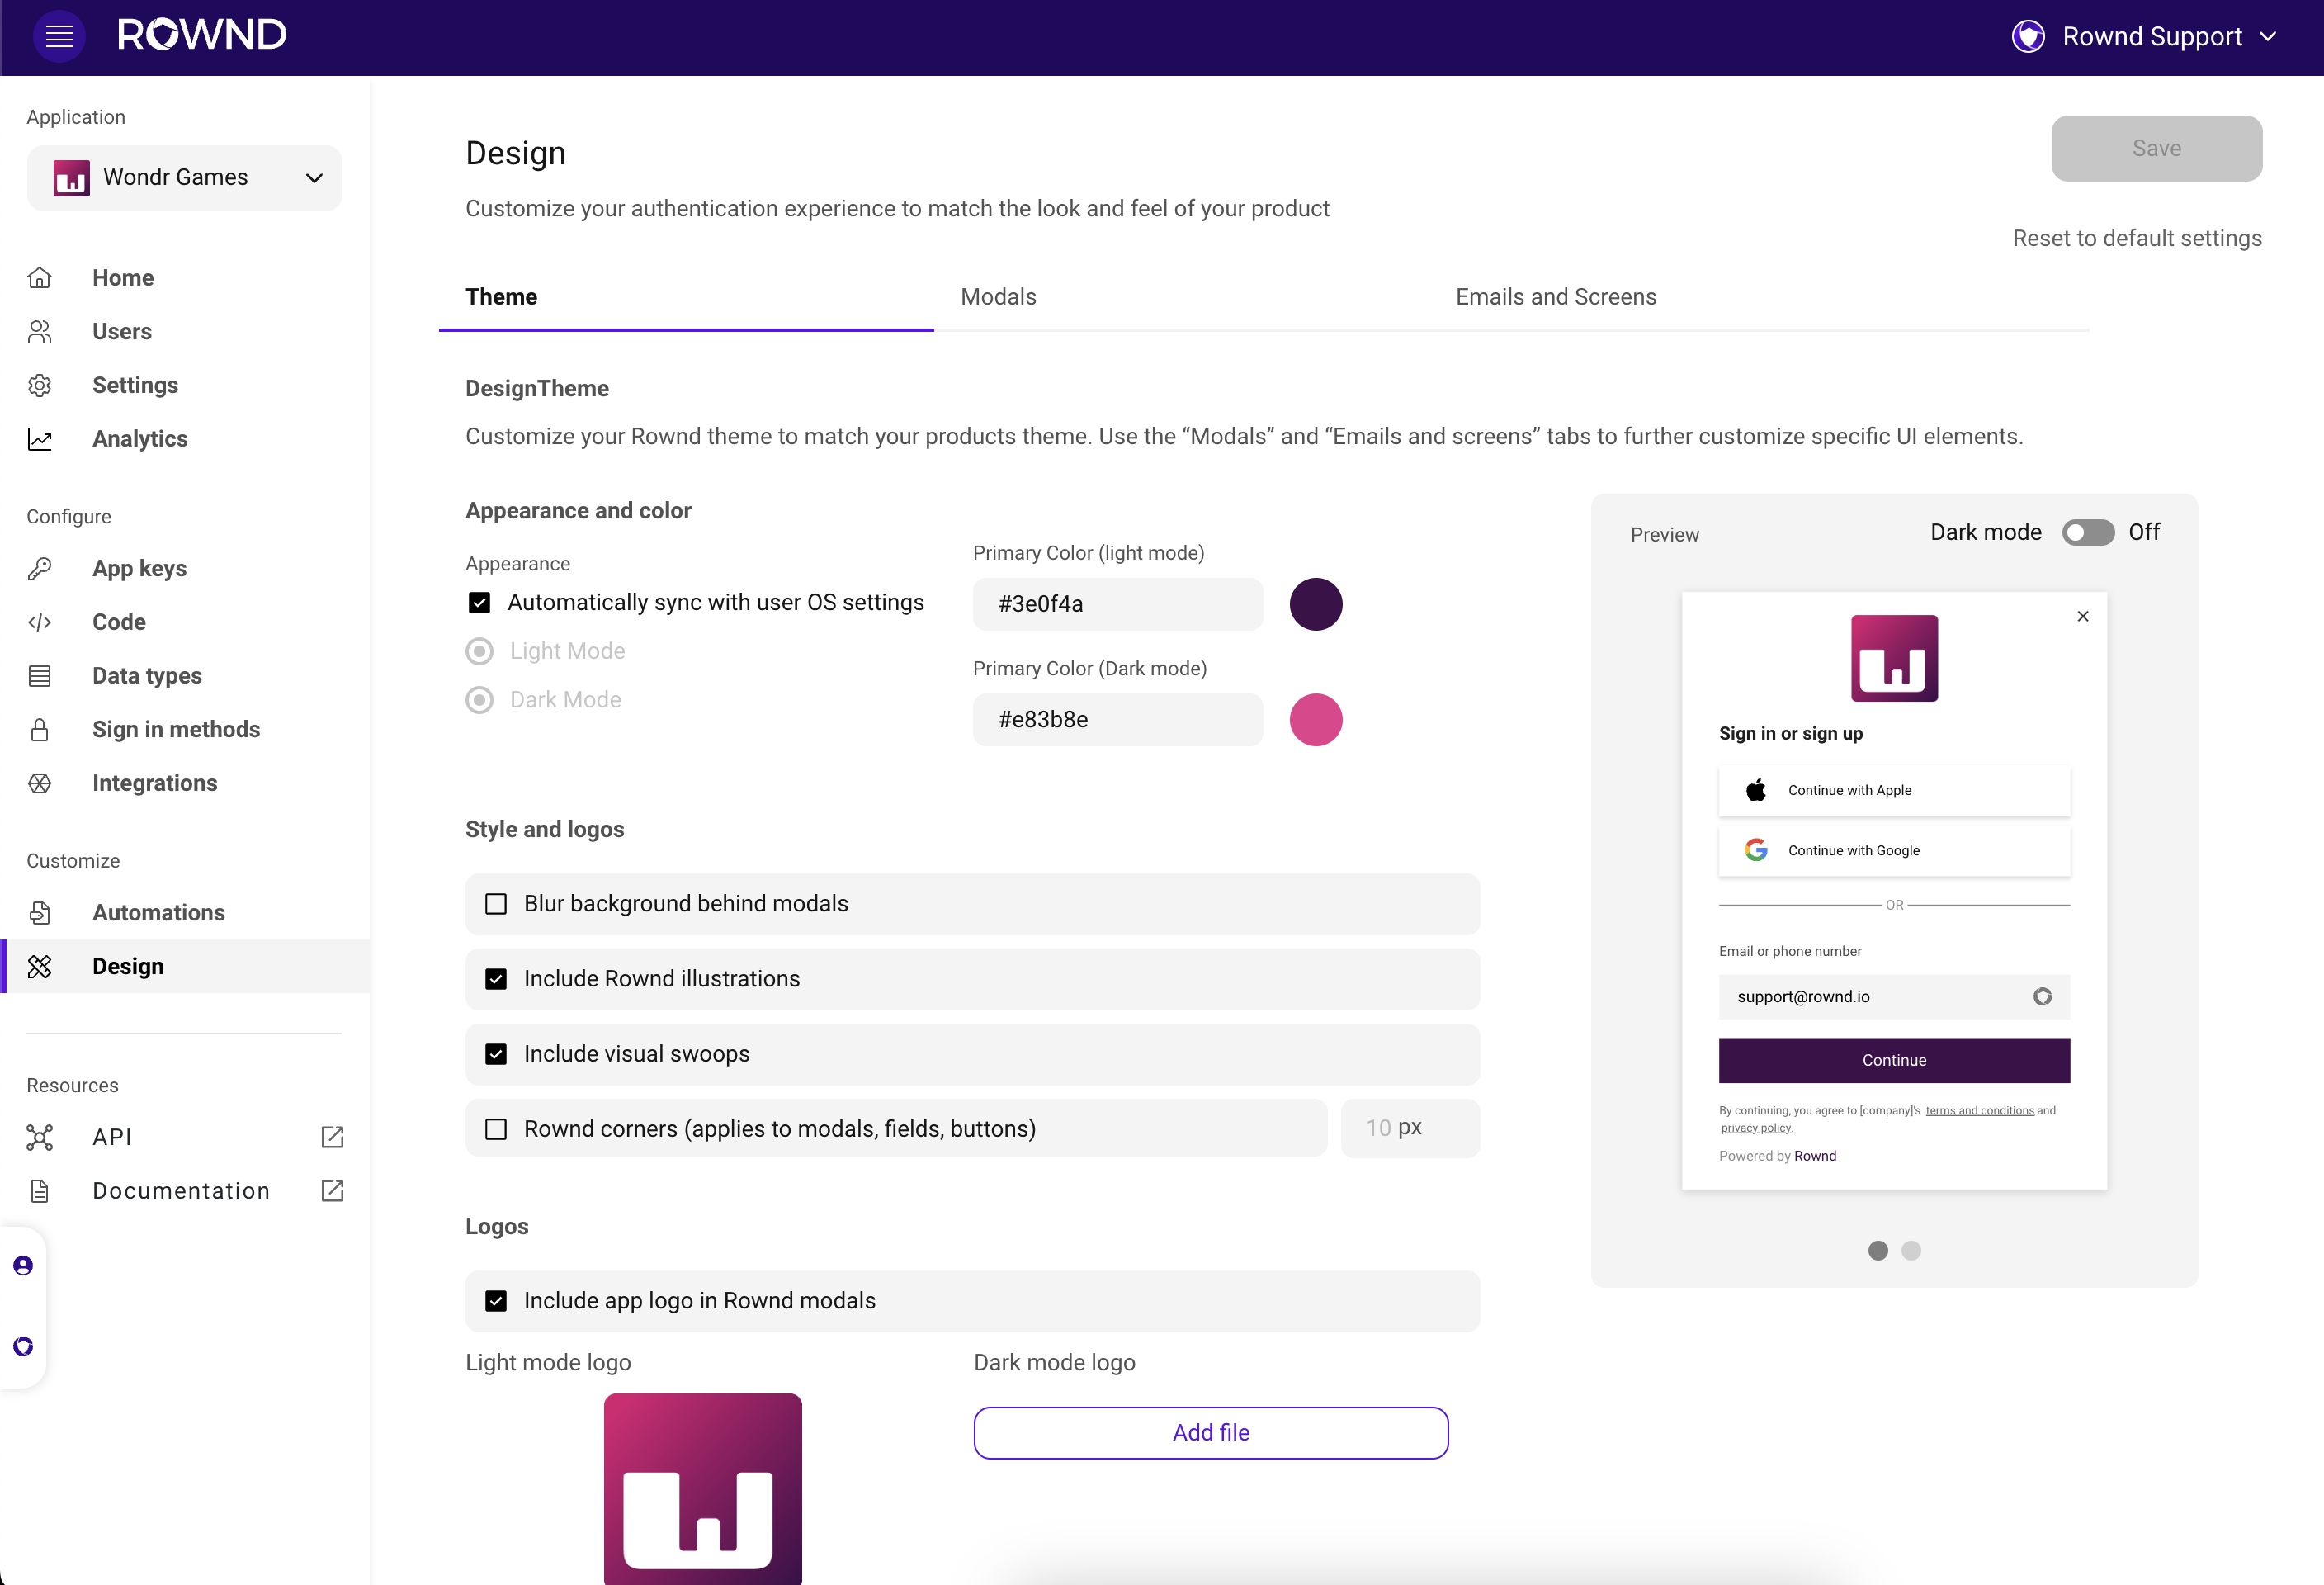Open the hamburger navigation menu
2324x1585 pixels.
click(59, 36)
